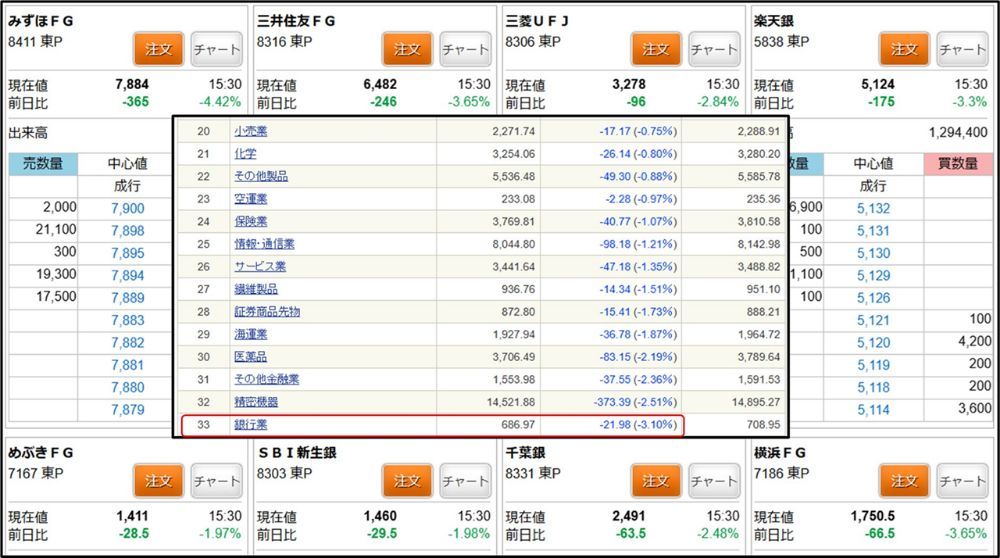
Task: Open the チャート button for 楽天銀
Action: coord(962,49)
